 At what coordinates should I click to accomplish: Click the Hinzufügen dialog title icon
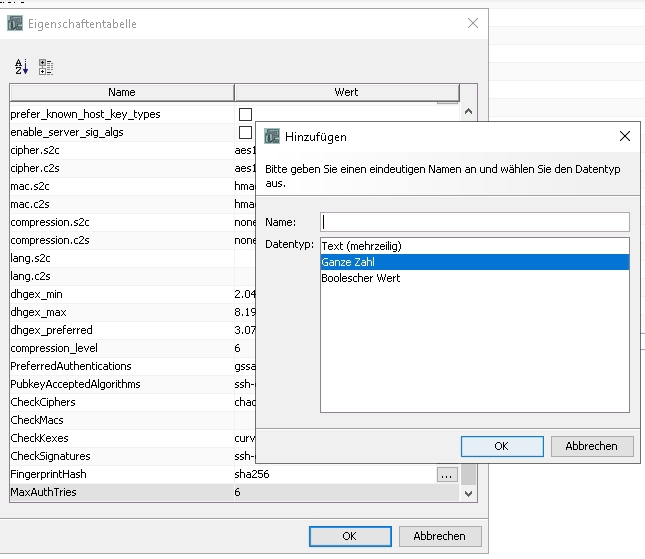click(271, 136)
